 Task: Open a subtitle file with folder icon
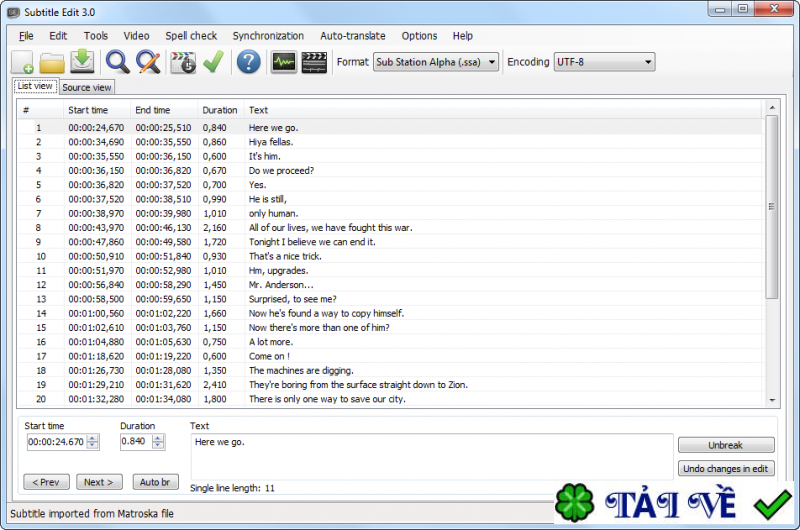coord(52,63)
